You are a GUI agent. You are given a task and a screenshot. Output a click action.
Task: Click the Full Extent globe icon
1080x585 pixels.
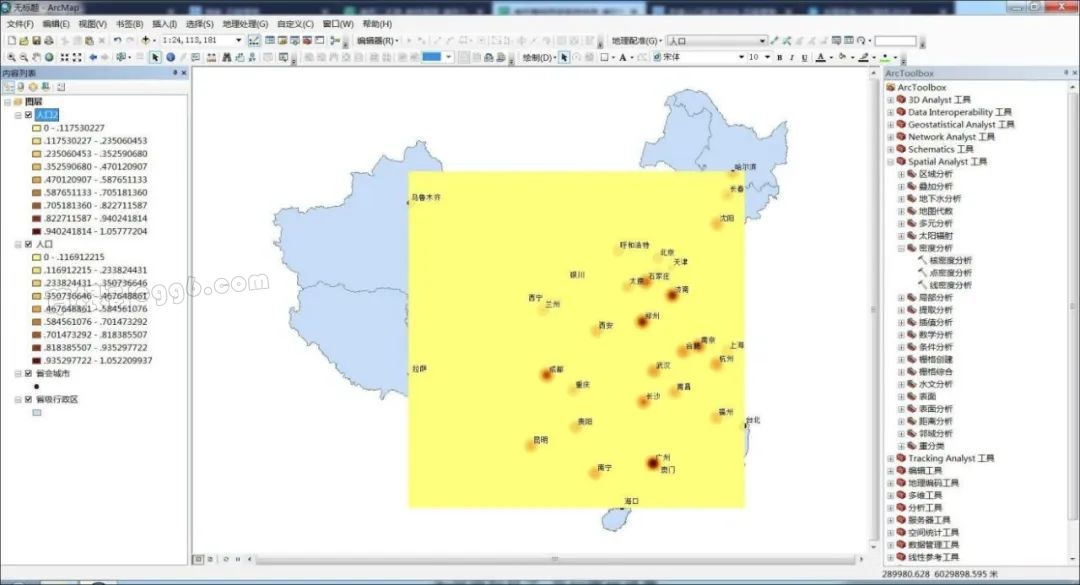(48, 58)
